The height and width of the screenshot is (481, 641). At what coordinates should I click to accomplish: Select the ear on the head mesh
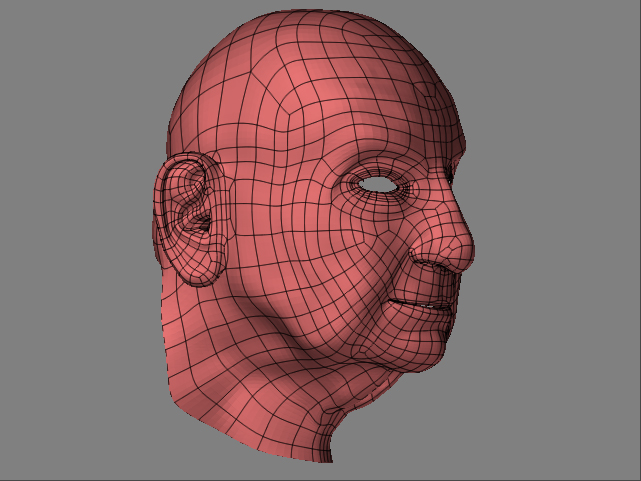tap(190, 219)
